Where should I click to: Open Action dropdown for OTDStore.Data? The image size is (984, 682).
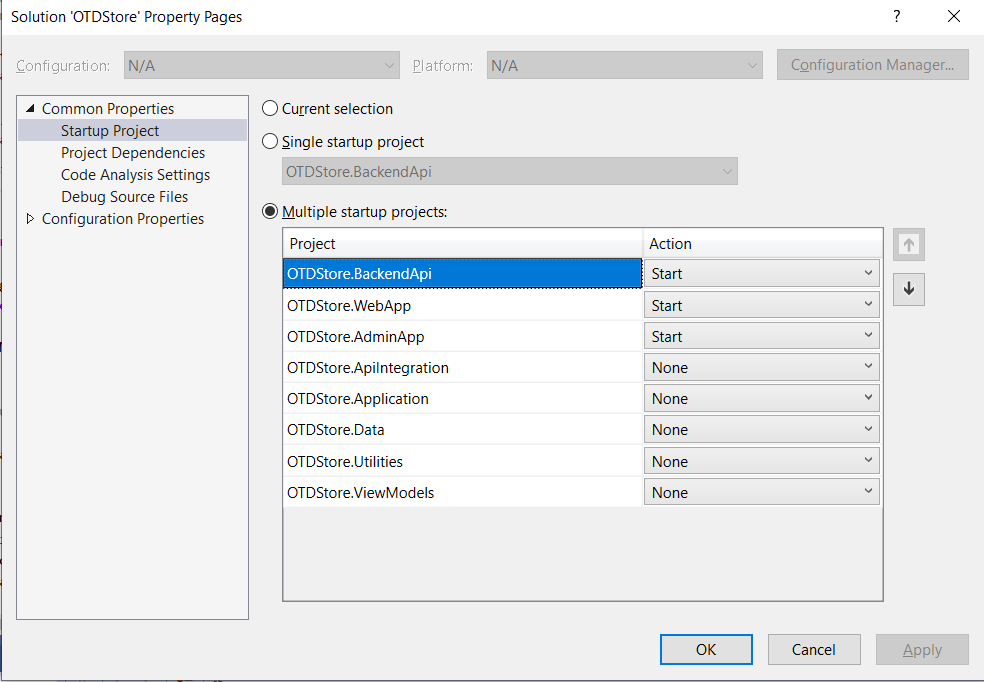pyautogui.click(x=761, y=430)
